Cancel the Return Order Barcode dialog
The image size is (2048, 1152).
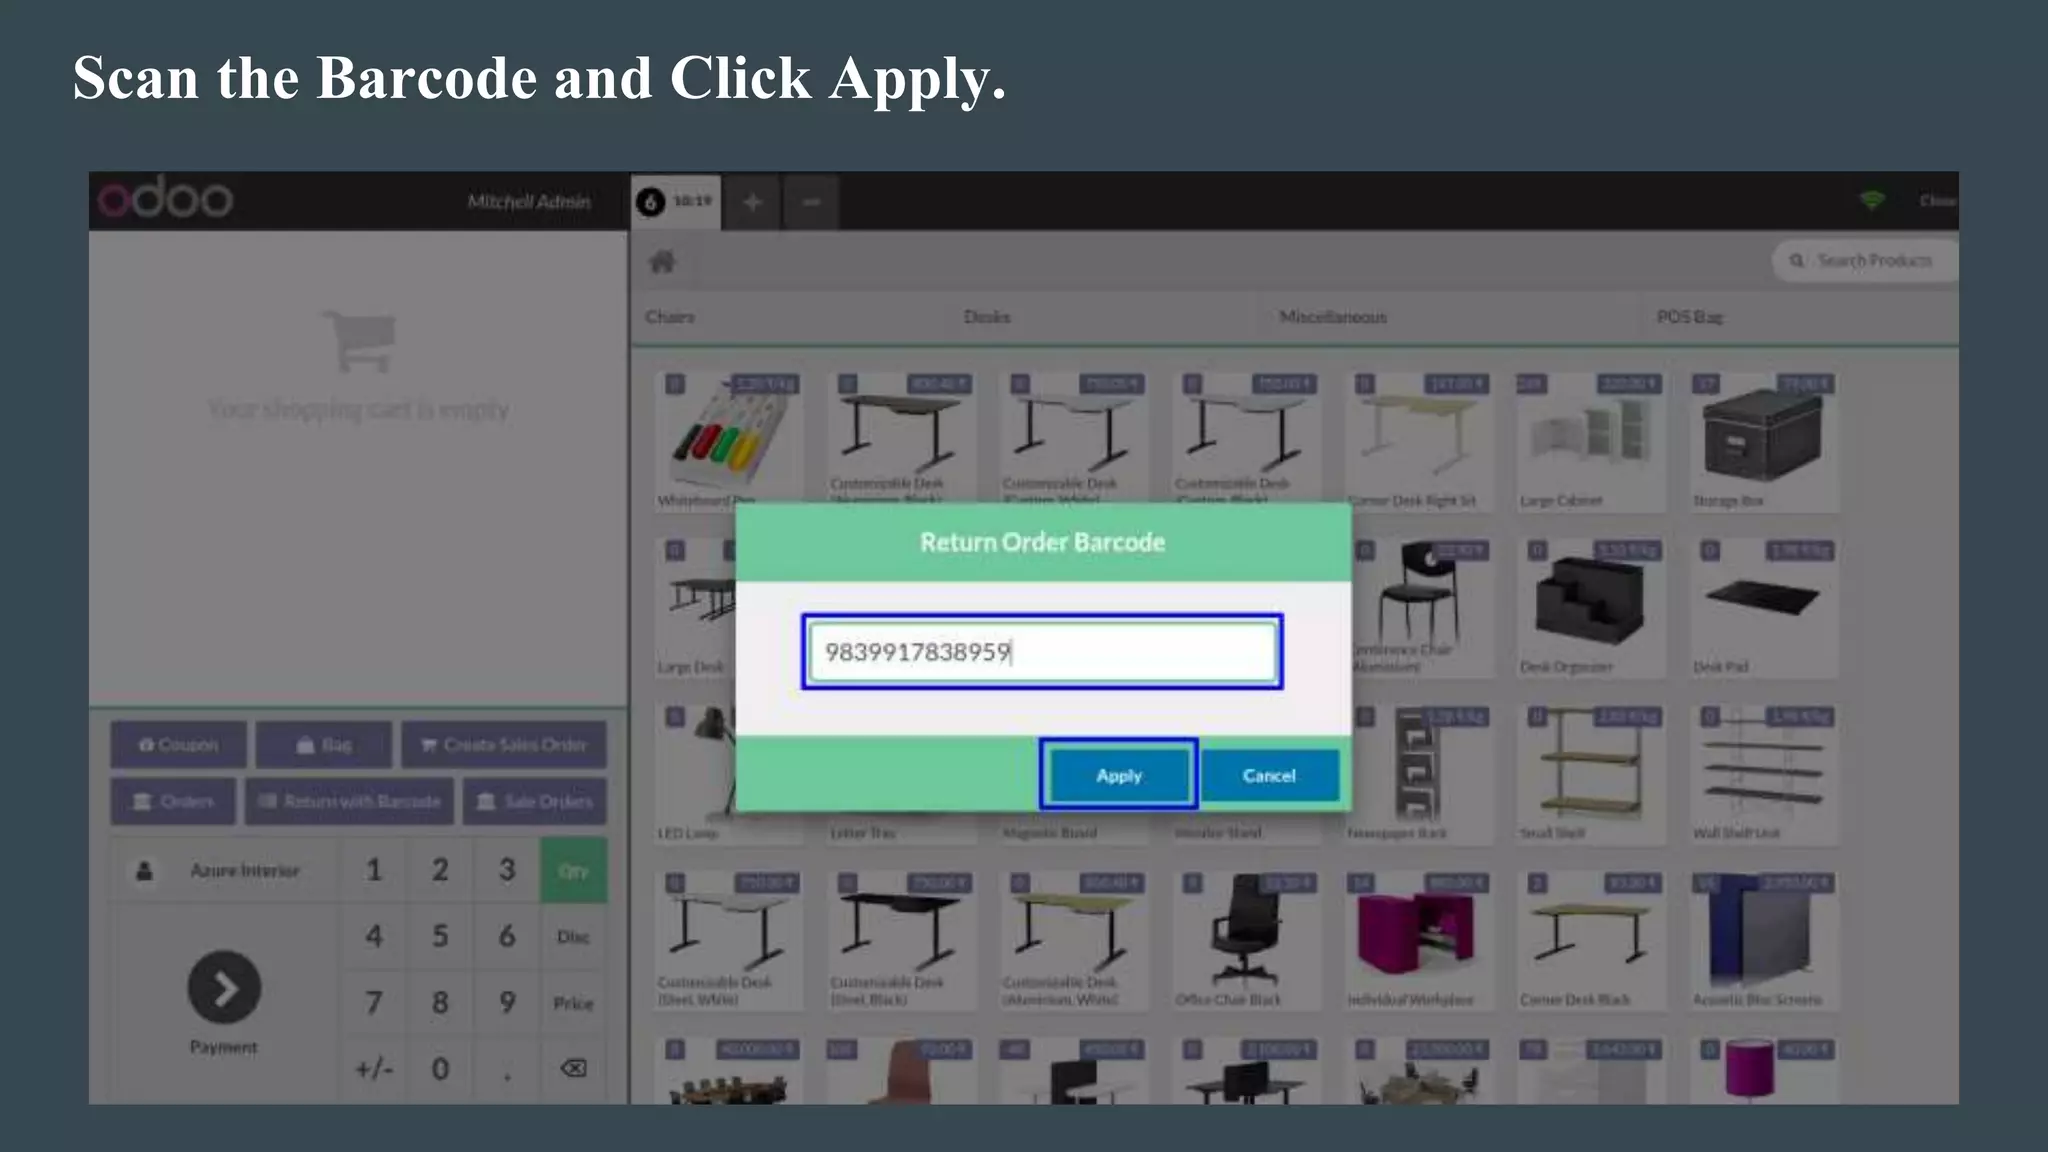[1269, 775]
